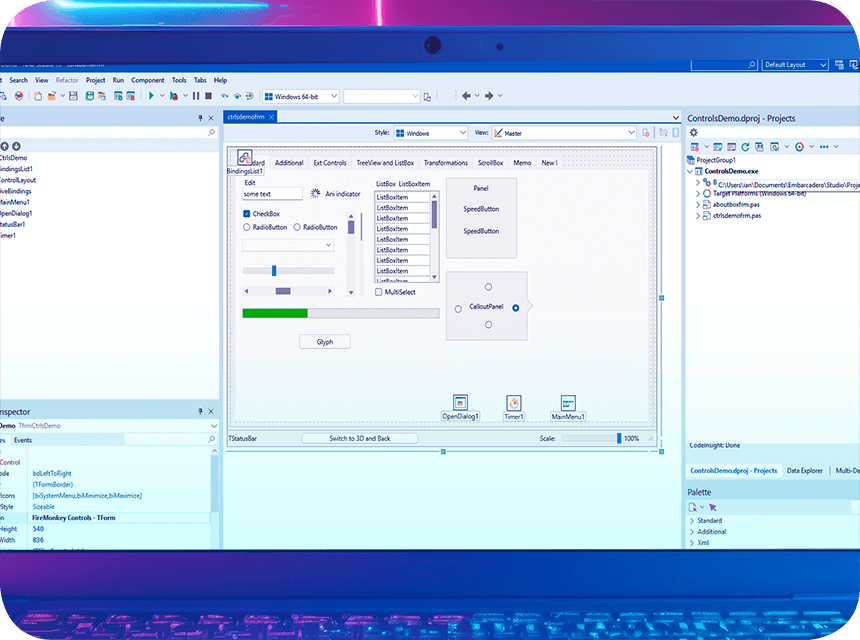Click the ListBox vertical scrollbar
The width and height of the screenshot is (860, 640).
(434, 236)
